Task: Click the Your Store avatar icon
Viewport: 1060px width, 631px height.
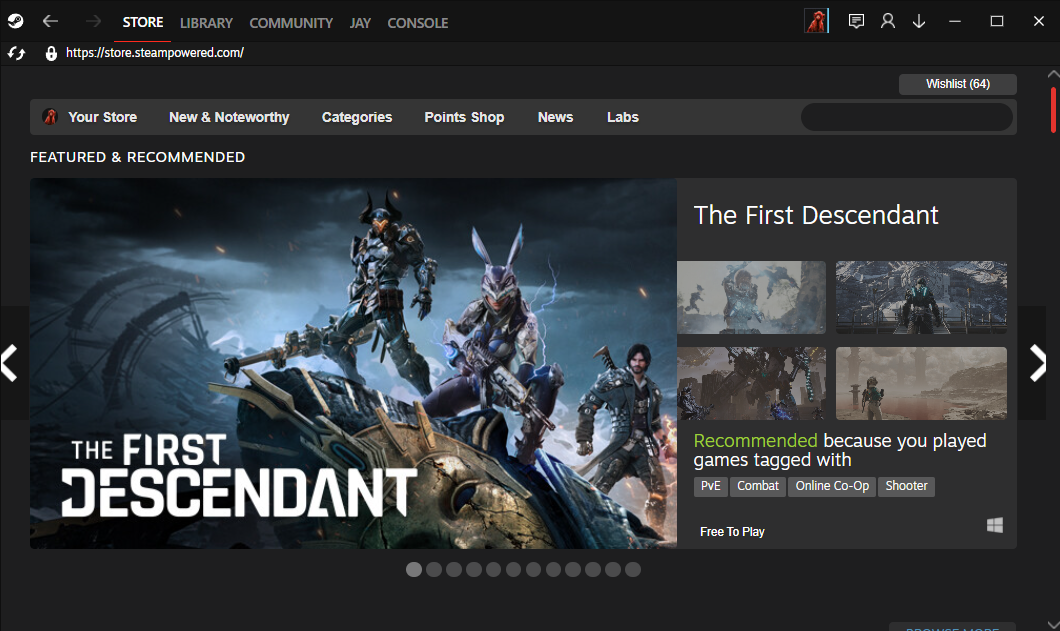Action: click(x=50, y=117)
